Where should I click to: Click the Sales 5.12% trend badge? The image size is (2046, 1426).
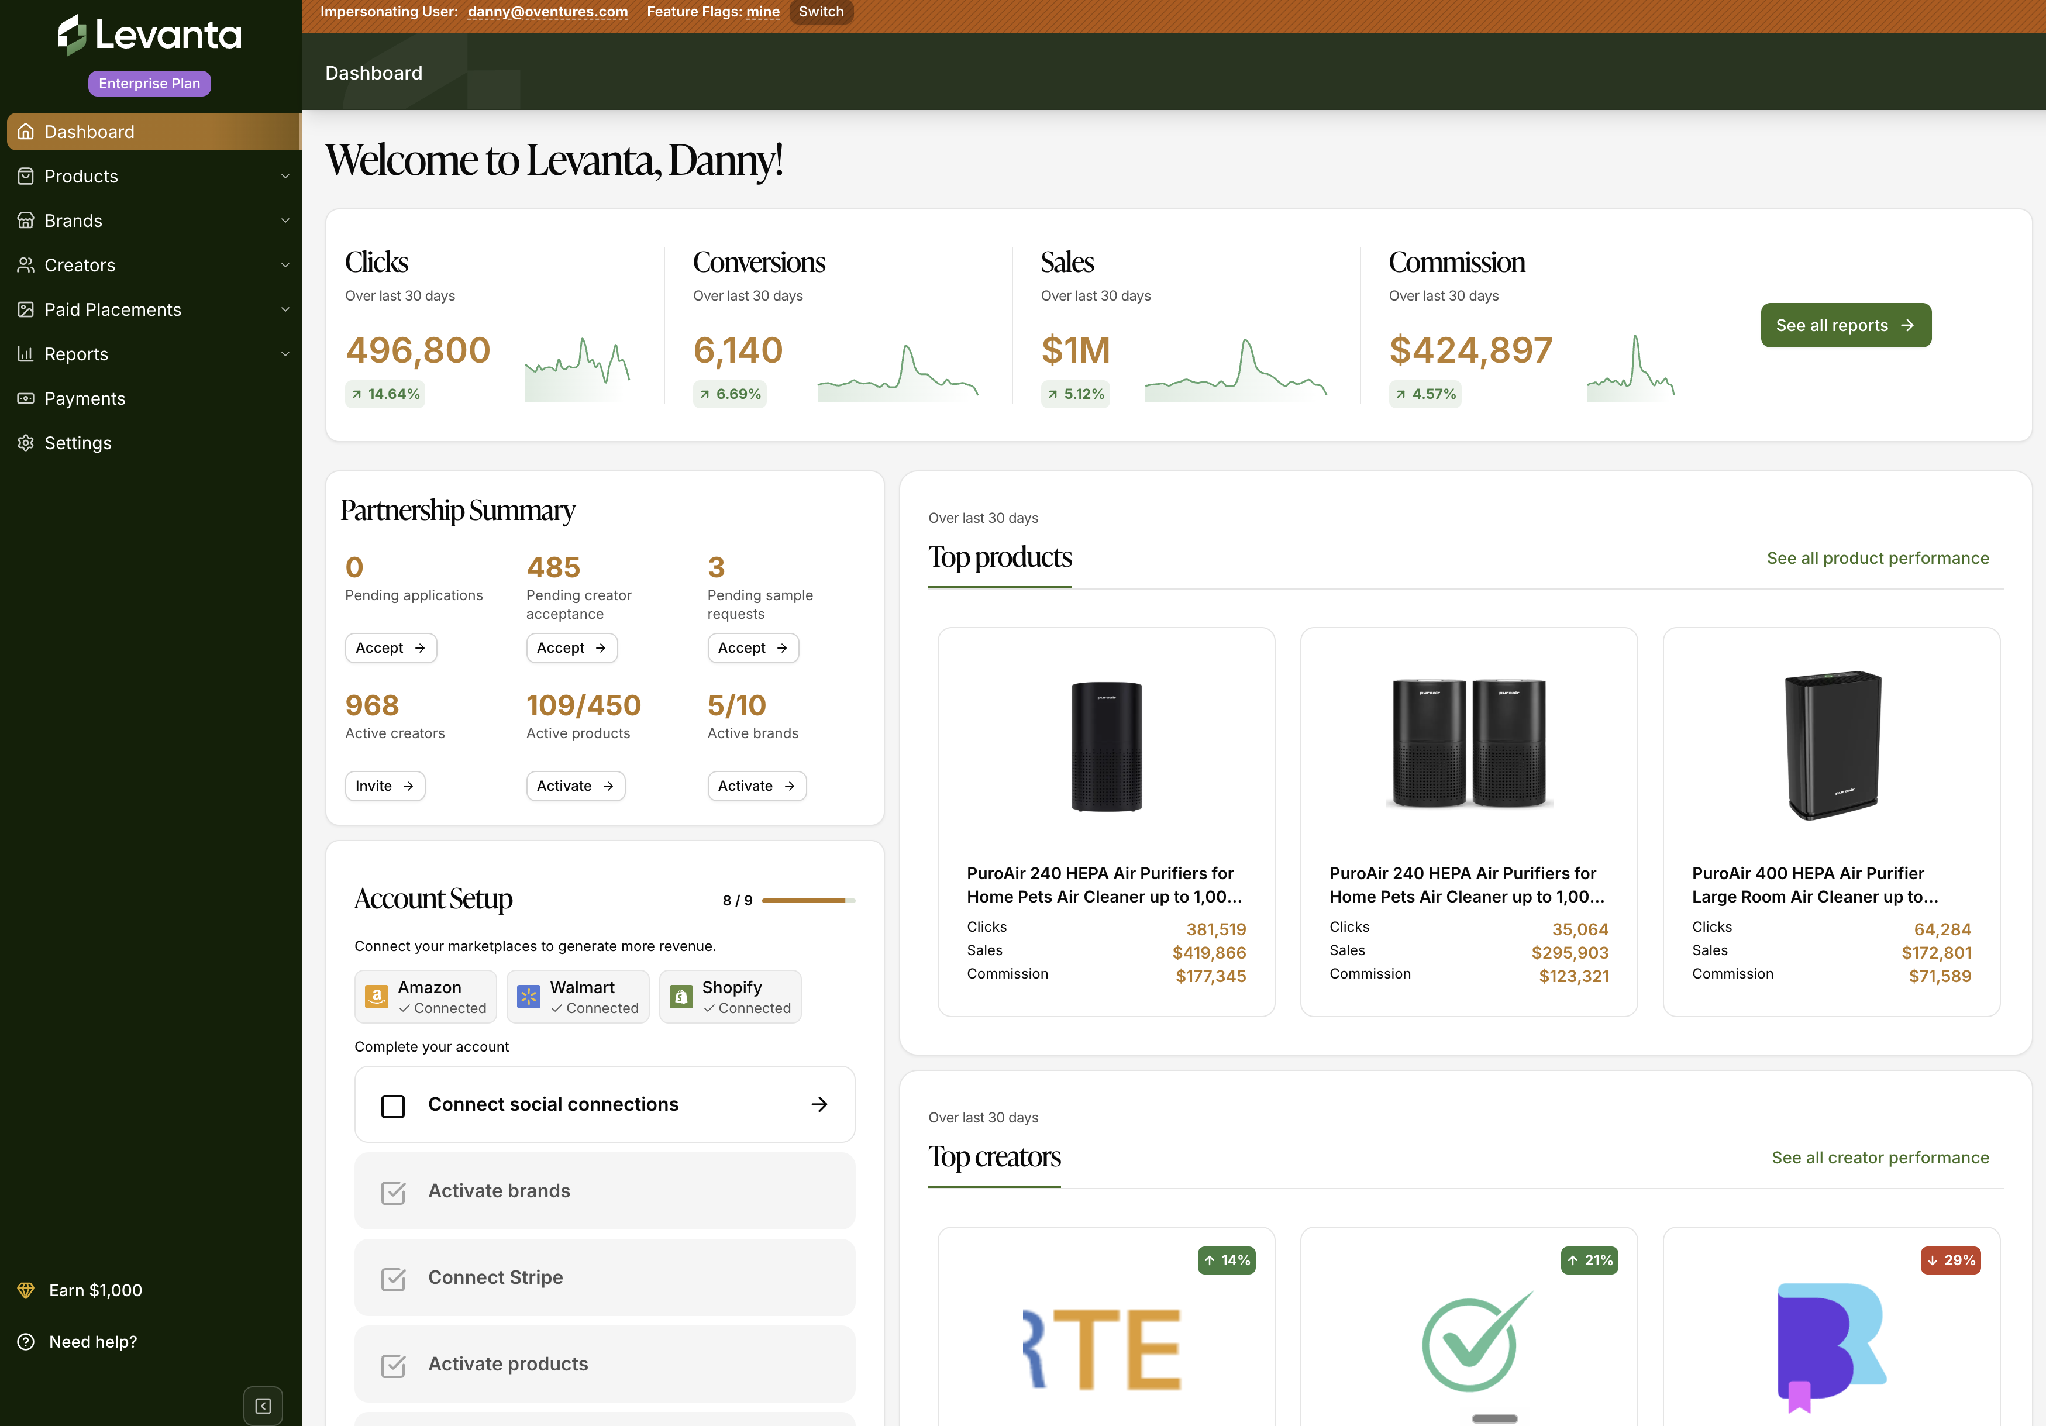click(1076, 394)
